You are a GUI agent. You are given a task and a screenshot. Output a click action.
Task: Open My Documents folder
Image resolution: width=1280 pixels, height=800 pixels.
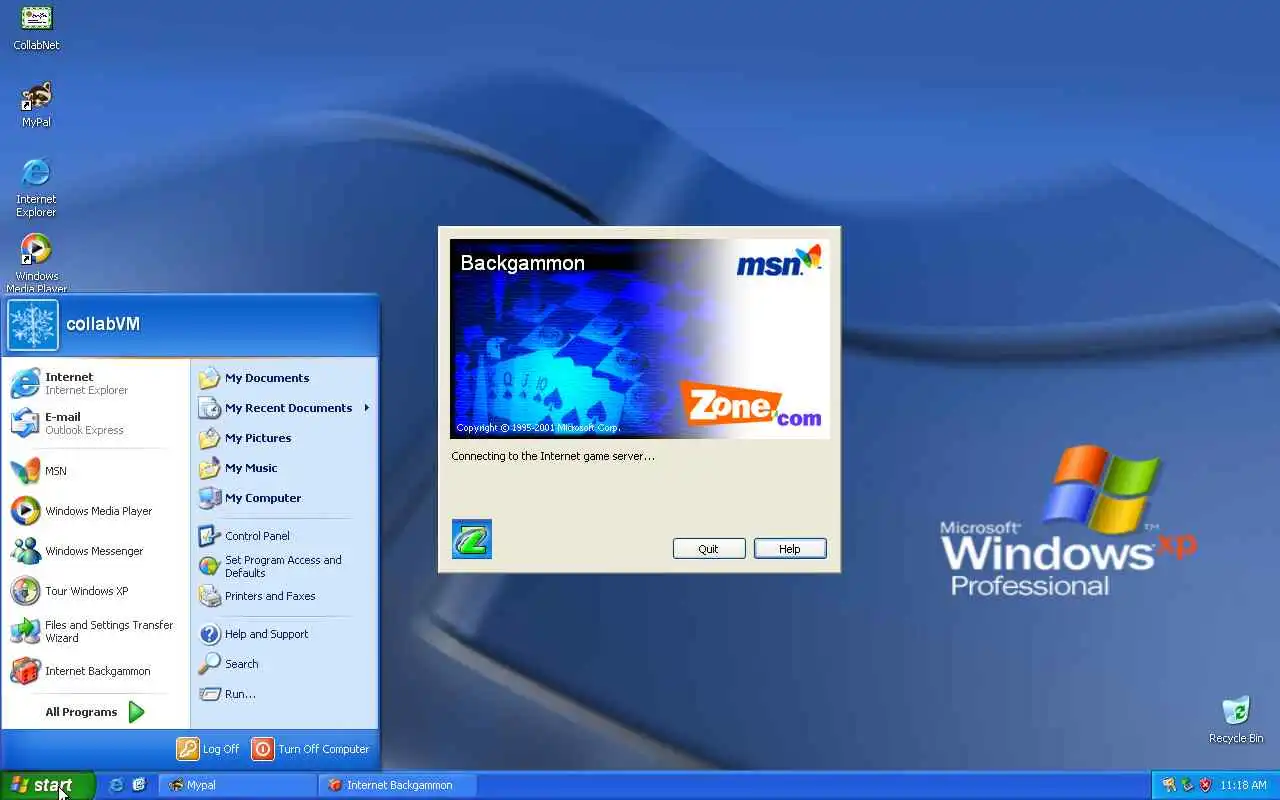coord(284,378)
